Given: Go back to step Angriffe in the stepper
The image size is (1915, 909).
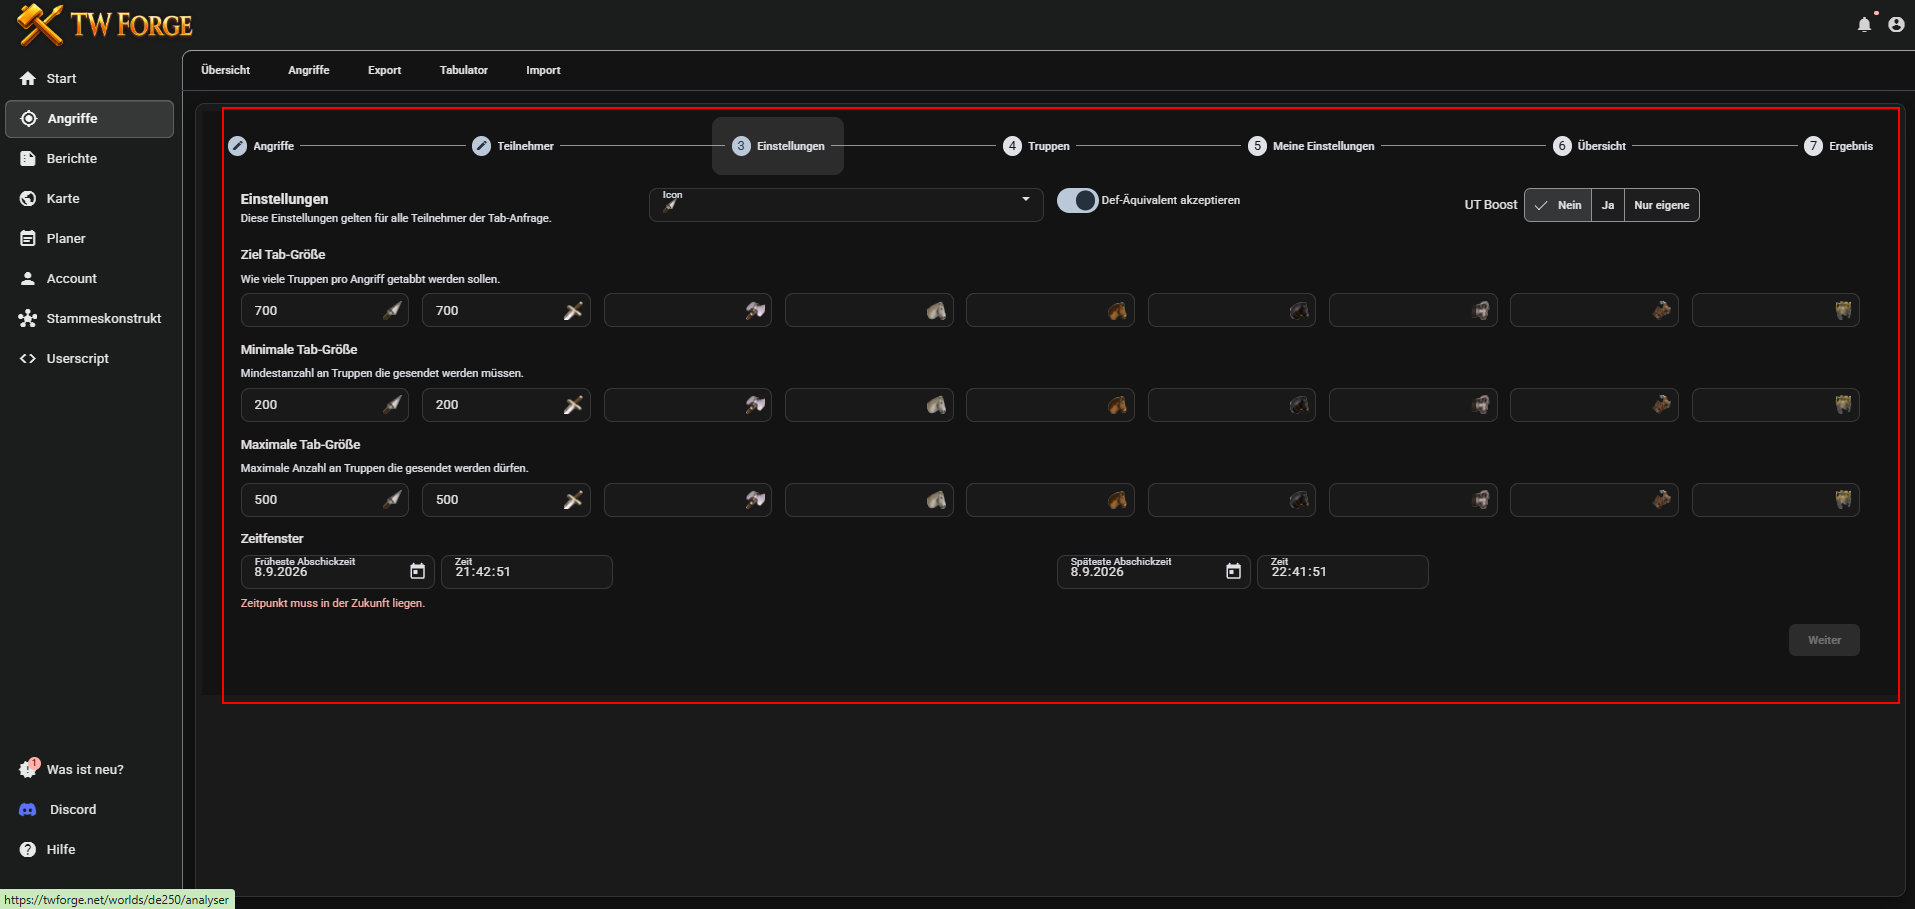Looking at the screenshot, I should point(261,146).
